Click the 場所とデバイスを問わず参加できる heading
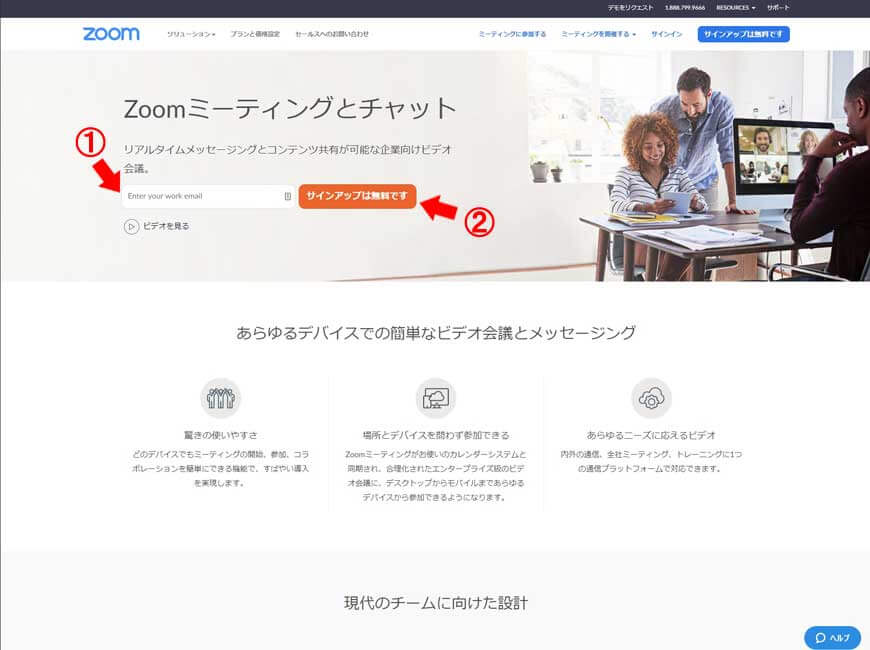Image resolution: width=870 pixels, height=650 pixels. pos(436,435)
